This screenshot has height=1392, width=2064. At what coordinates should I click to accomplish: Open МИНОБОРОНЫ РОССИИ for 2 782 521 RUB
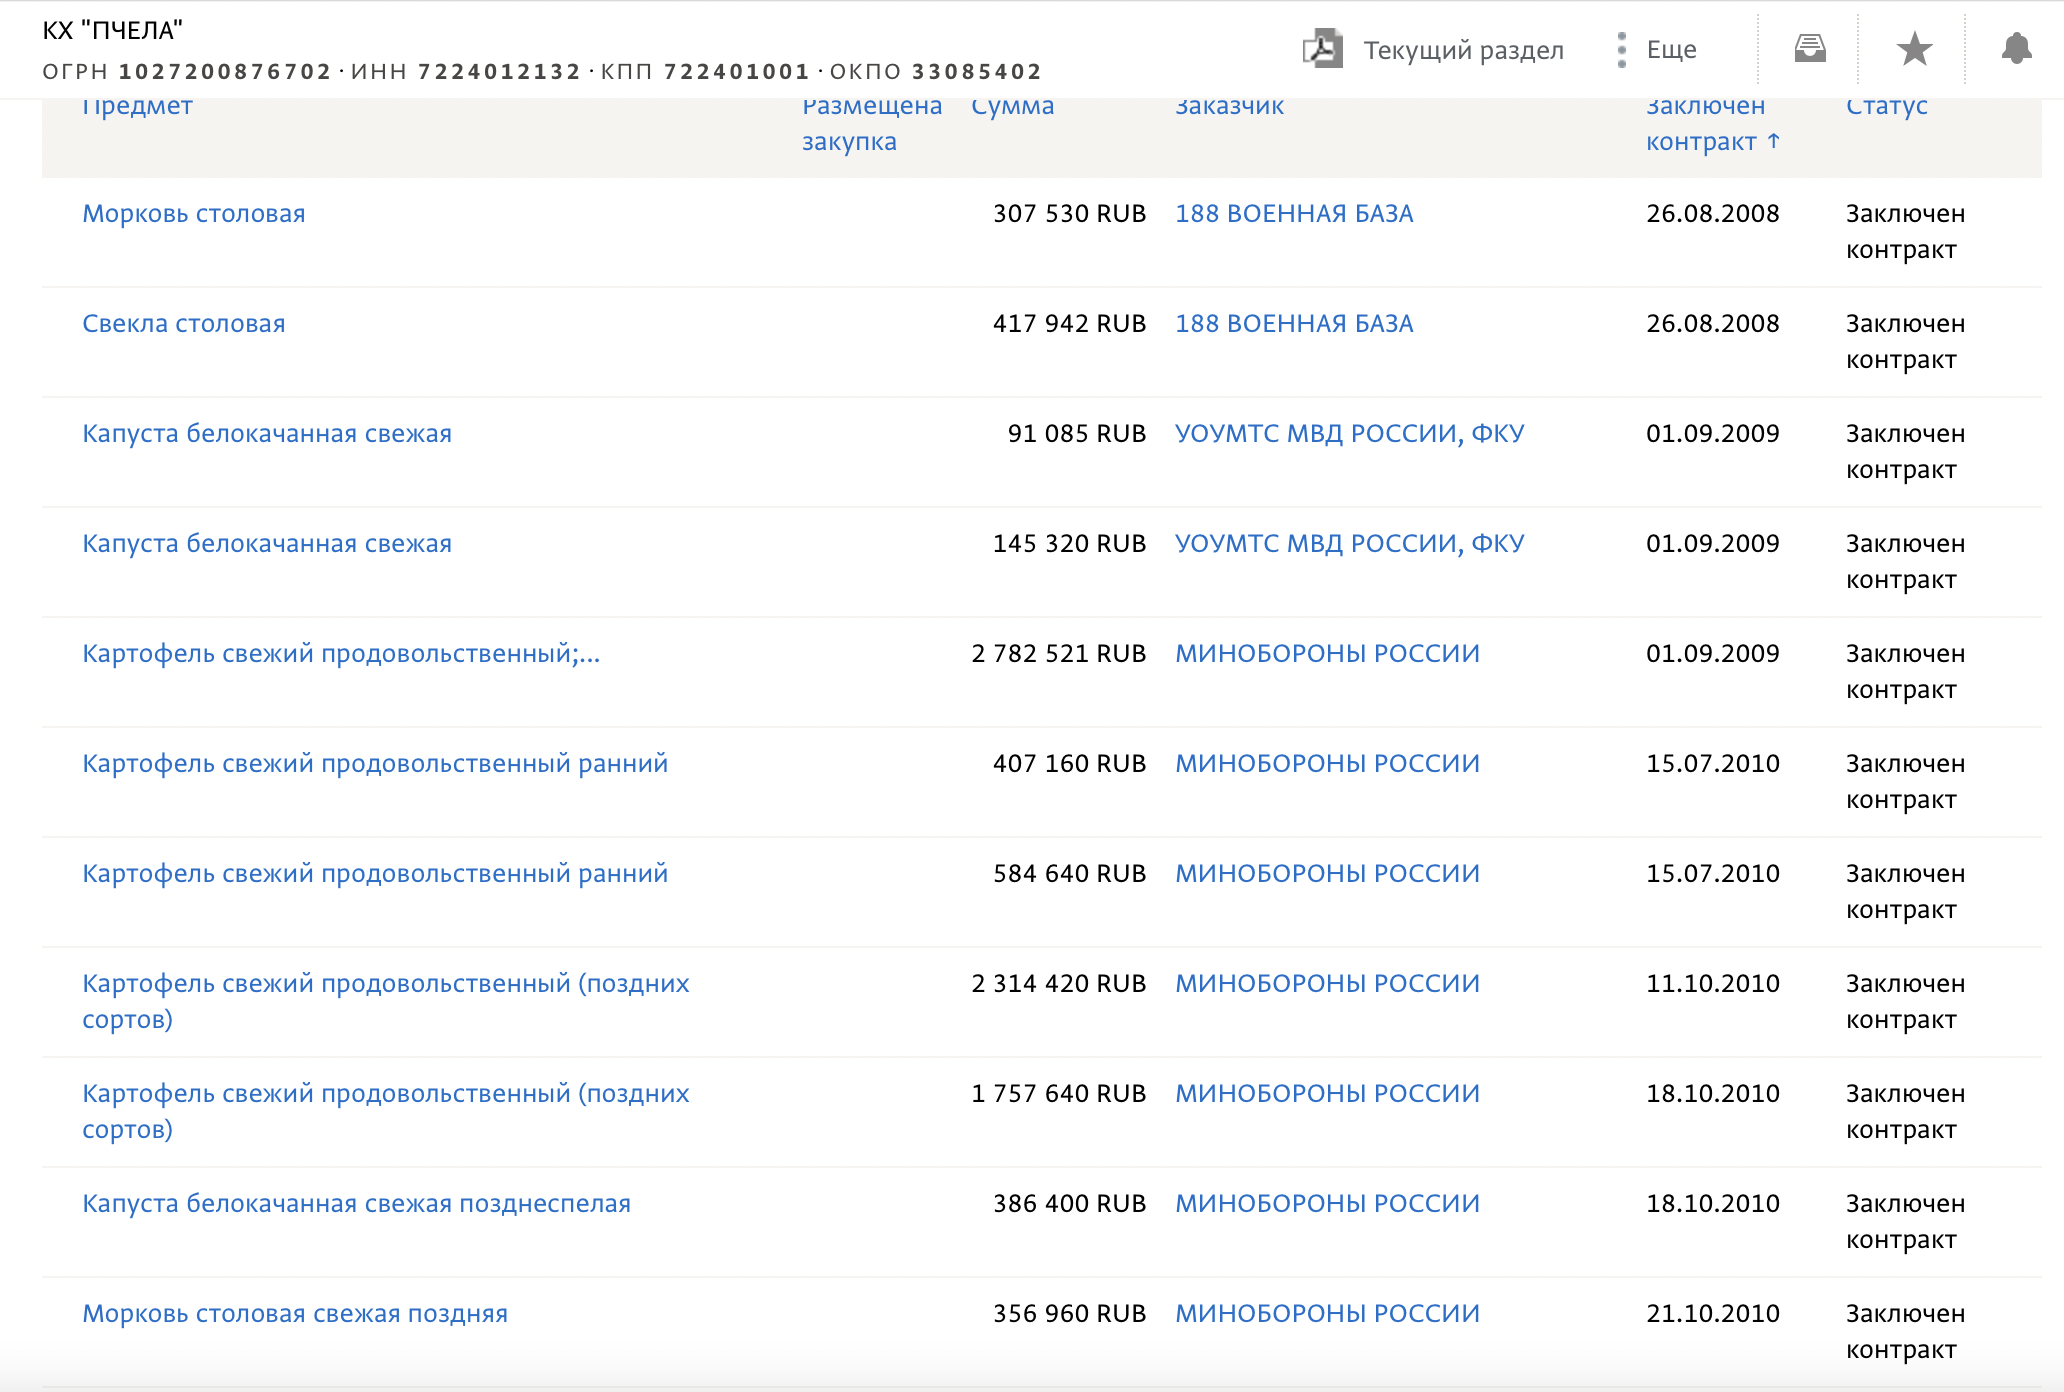pos(1327,654)
